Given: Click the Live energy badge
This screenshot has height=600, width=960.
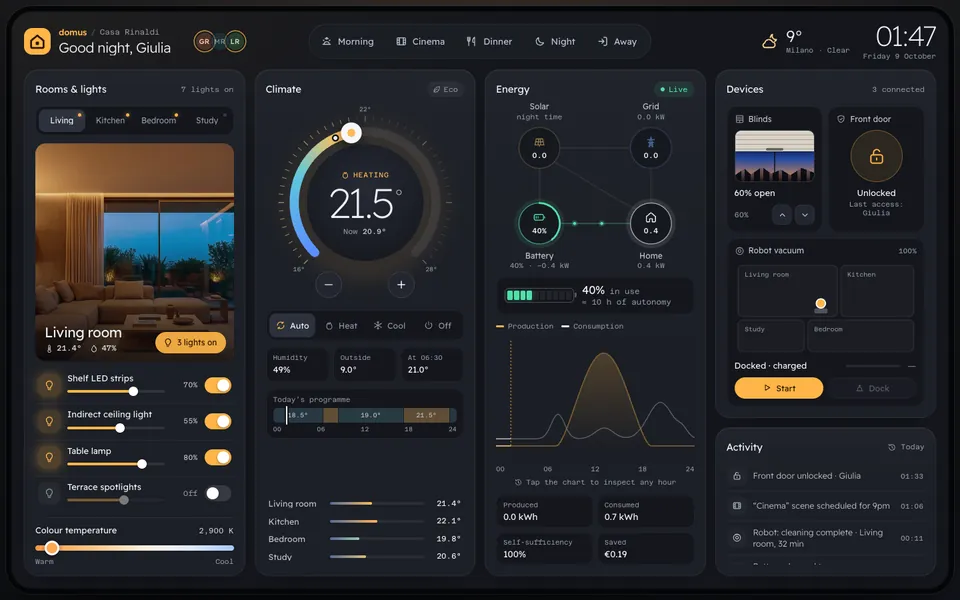Looking at the screenshot, I should coord(673,89).
